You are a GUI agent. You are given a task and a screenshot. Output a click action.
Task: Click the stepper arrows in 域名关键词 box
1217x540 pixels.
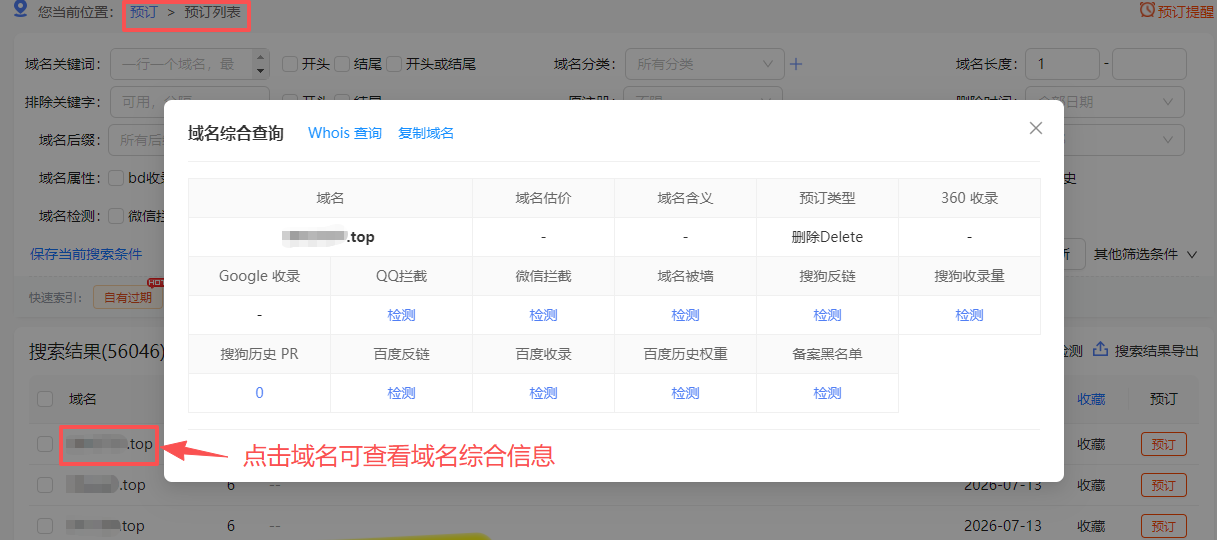(261, 64)
